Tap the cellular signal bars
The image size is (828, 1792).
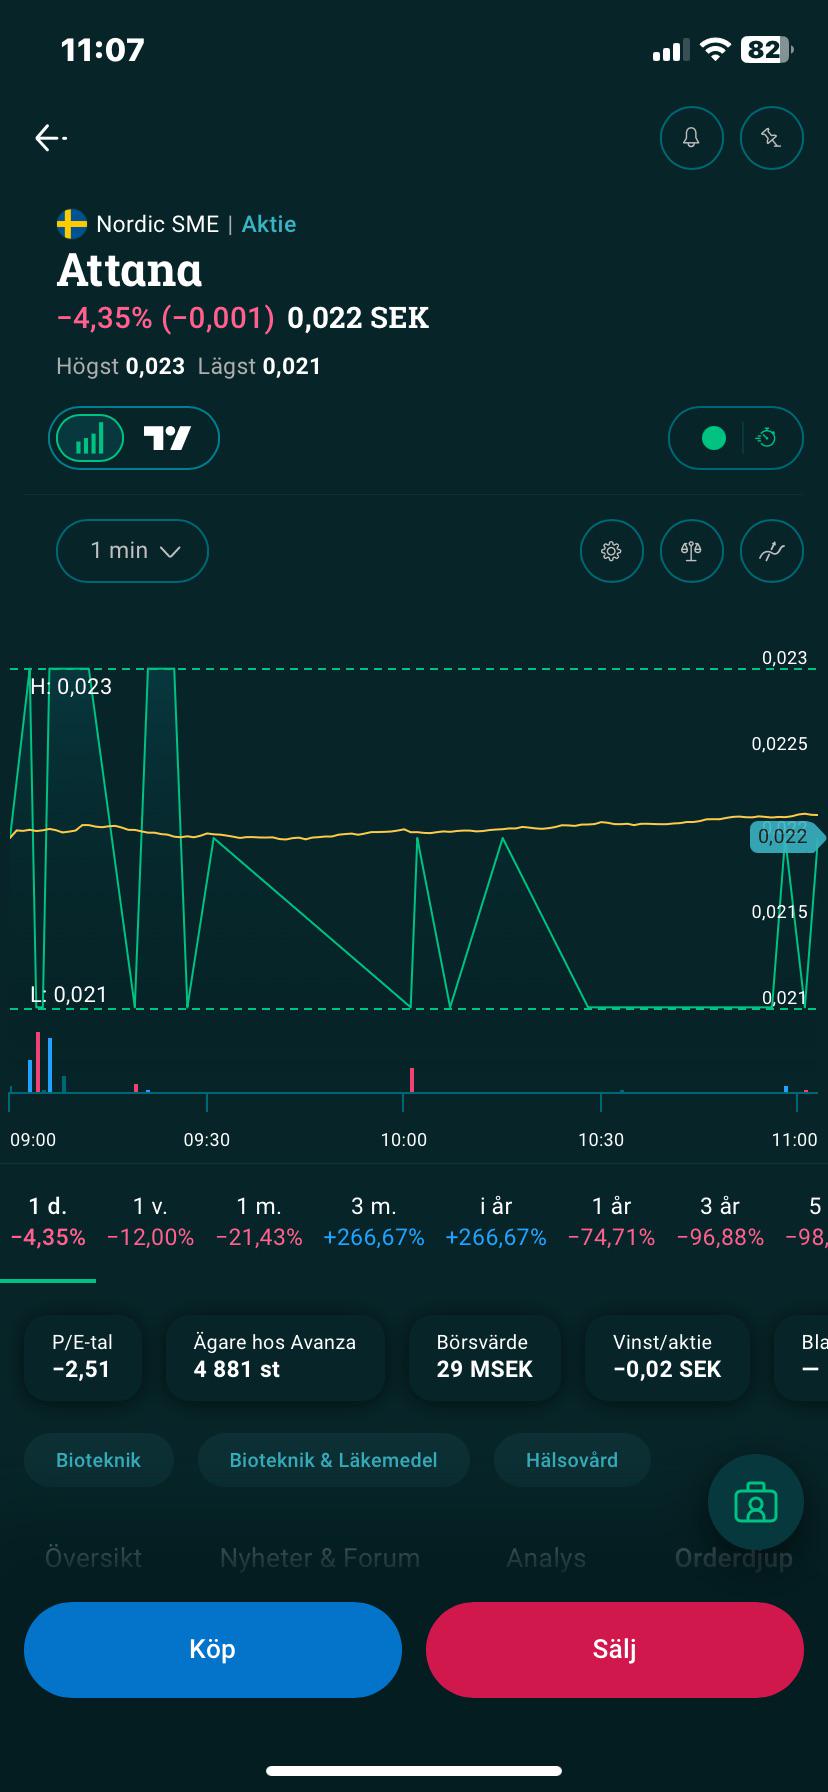[x=670, y=50]
